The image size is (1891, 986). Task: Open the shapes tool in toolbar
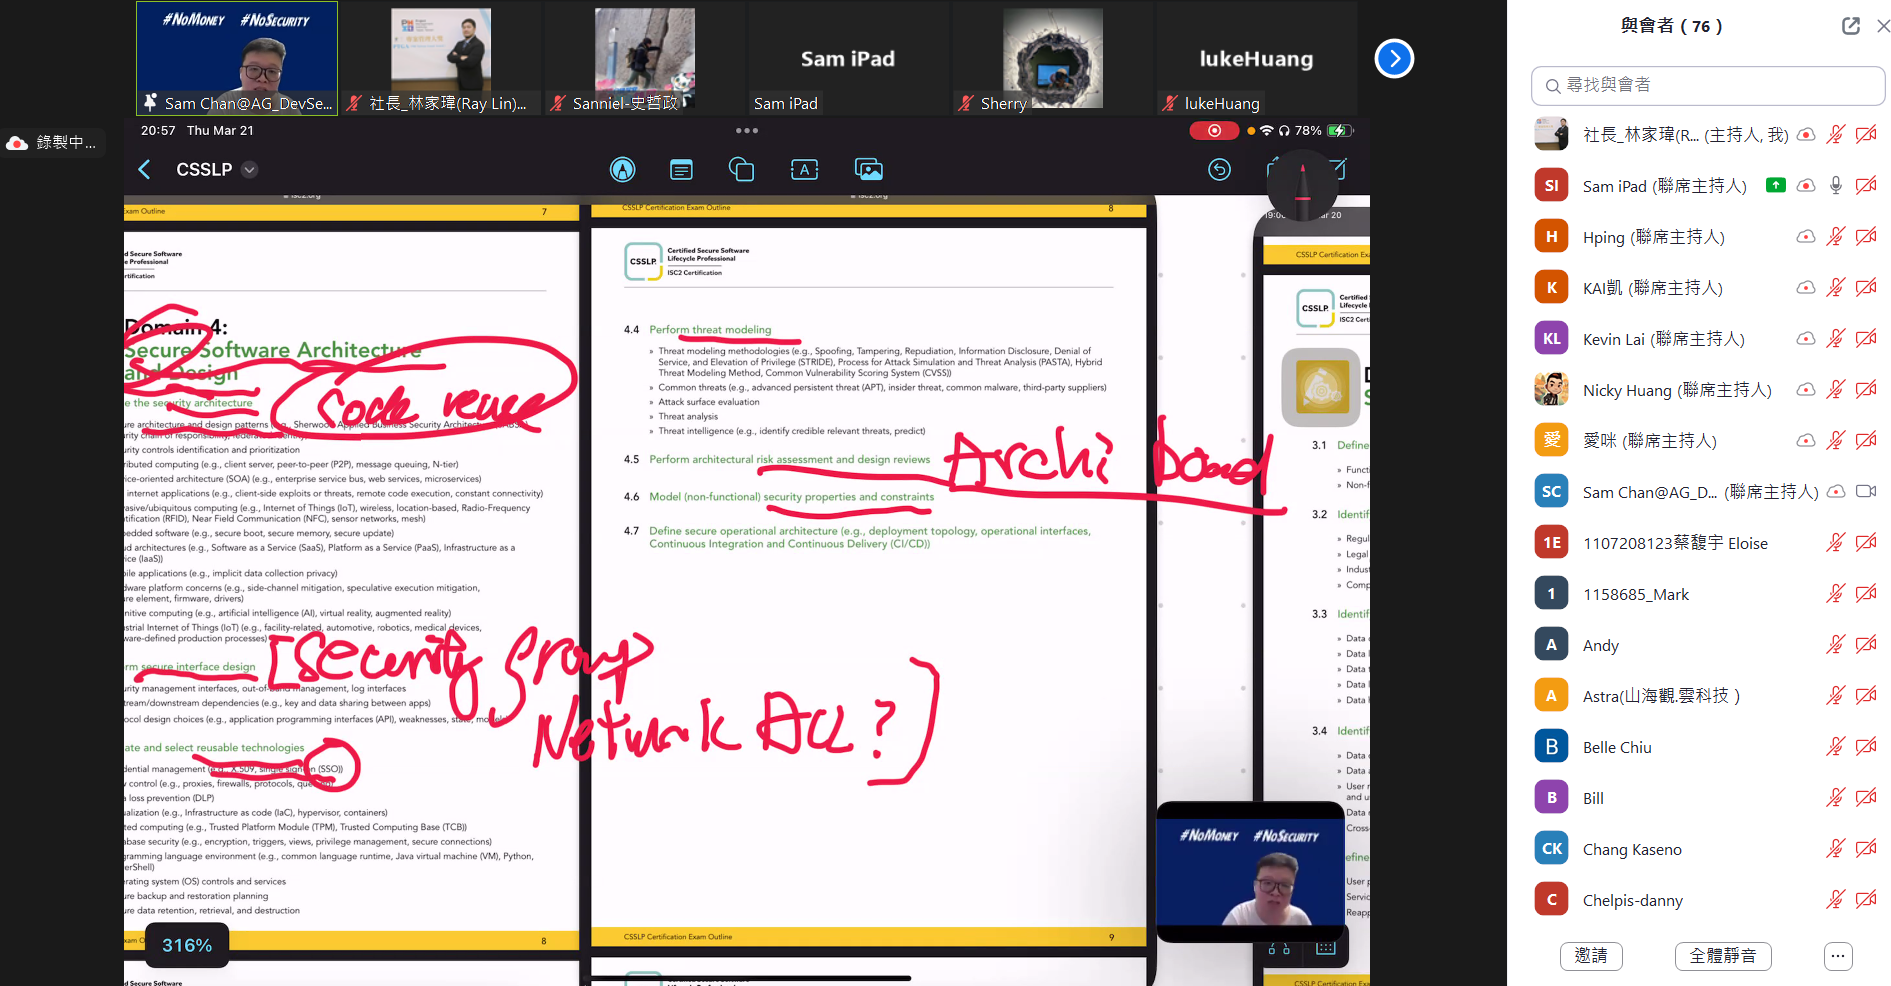pos(741,170)
